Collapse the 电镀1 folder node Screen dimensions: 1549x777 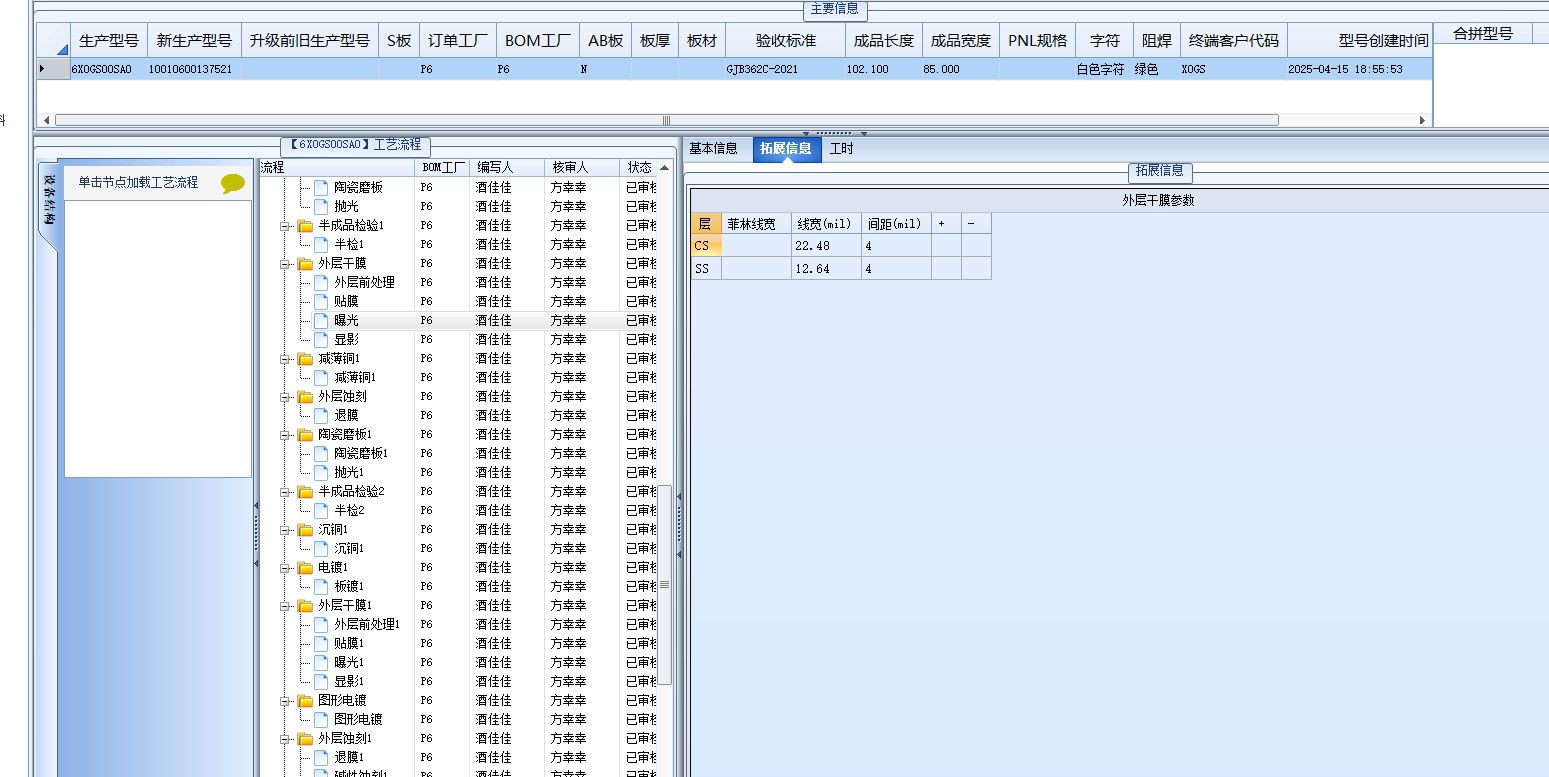(x=285, y=568)
